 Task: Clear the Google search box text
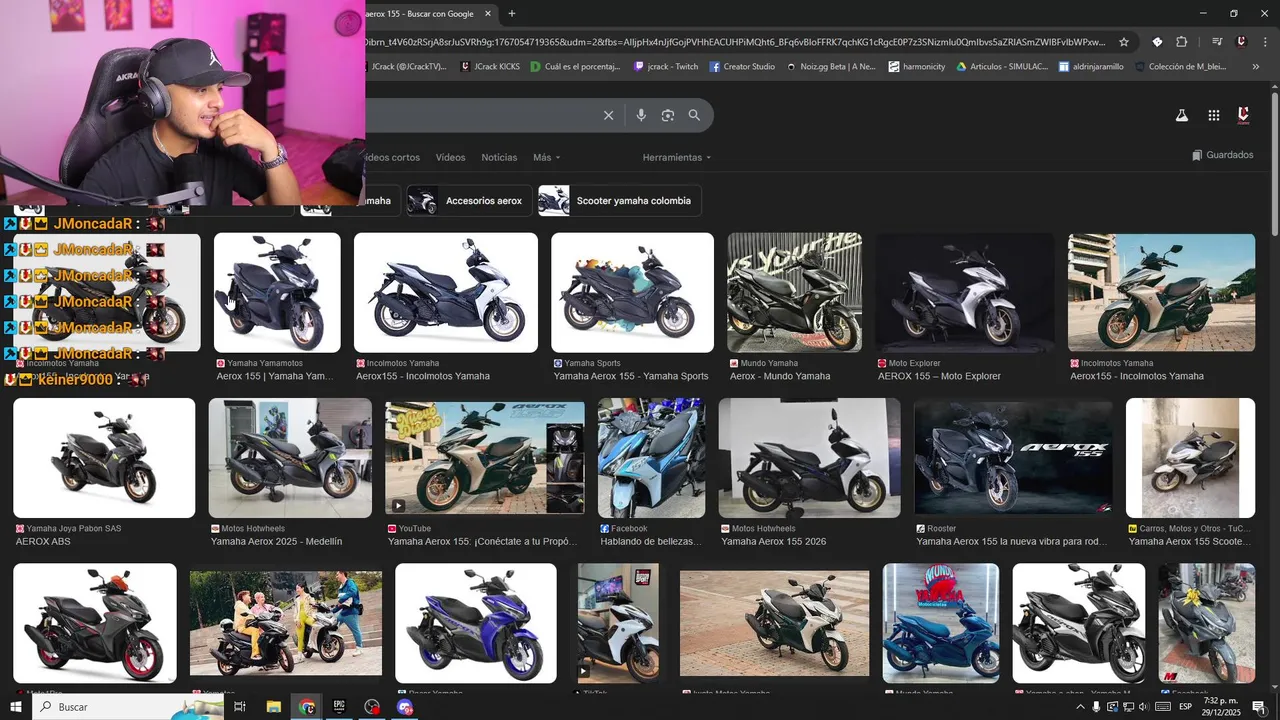pyautogui.click(x=608, y=115)
